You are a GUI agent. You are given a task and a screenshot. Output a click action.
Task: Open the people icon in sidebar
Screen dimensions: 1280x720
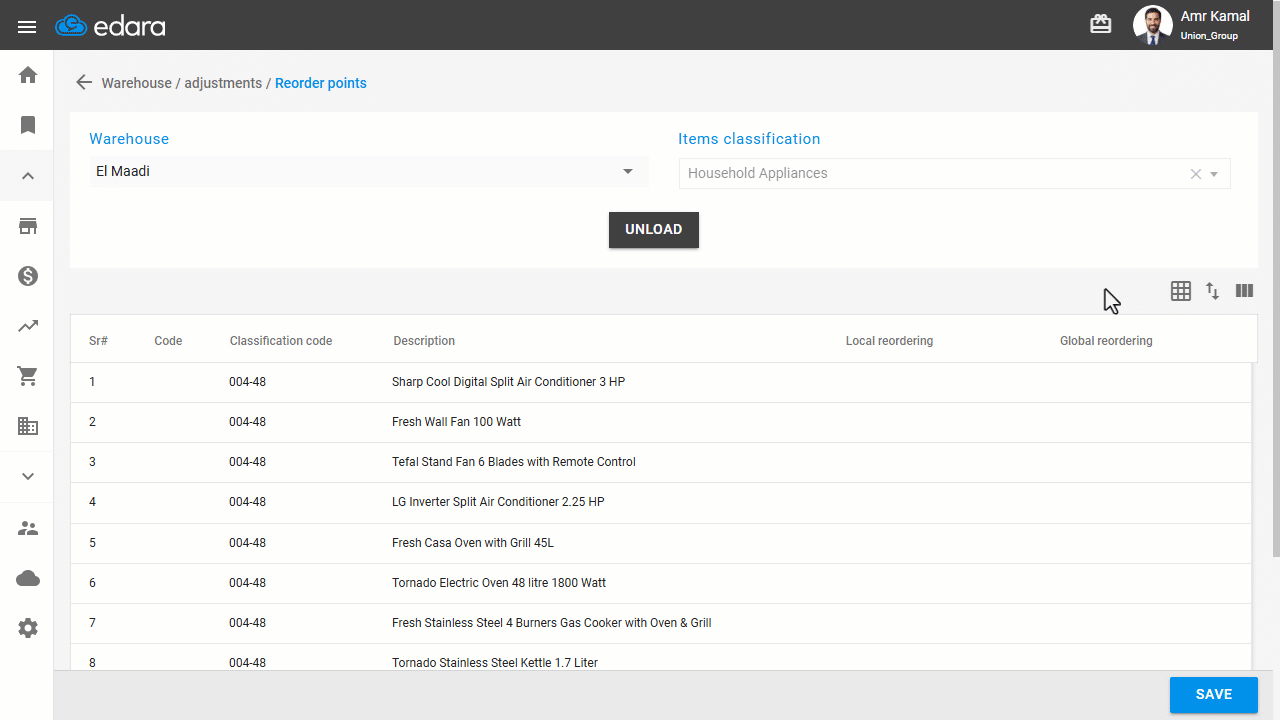coord(28,528)
